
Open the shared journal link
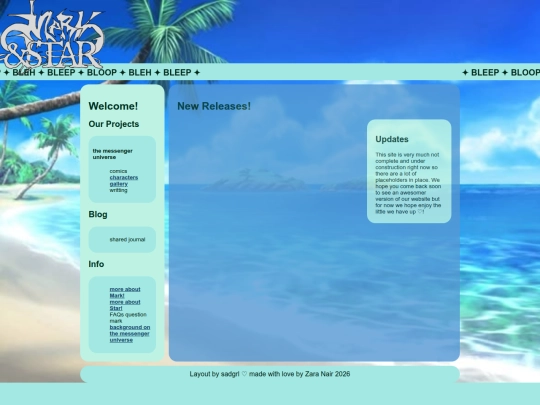click(127, 240)
